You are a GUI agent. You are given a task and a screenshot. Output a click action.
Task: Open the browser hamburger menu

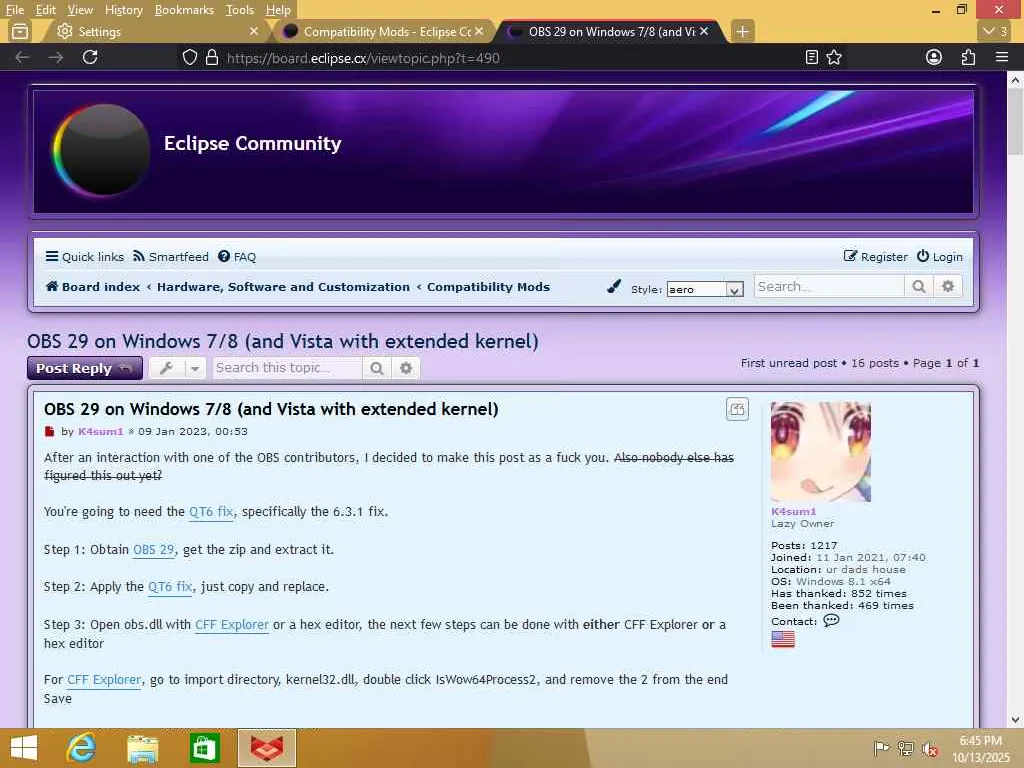pos(1002,57)
